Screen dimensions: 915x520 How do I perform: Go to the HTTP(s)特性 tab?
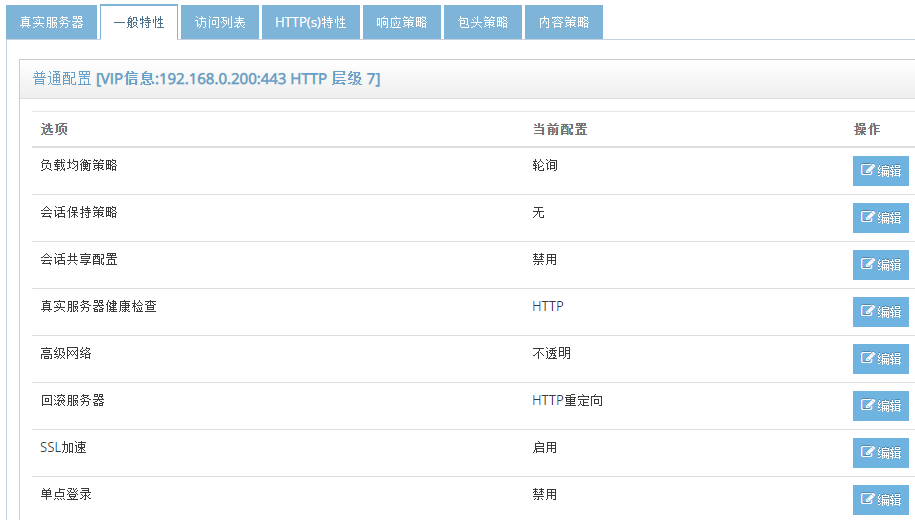coord(310,22)
